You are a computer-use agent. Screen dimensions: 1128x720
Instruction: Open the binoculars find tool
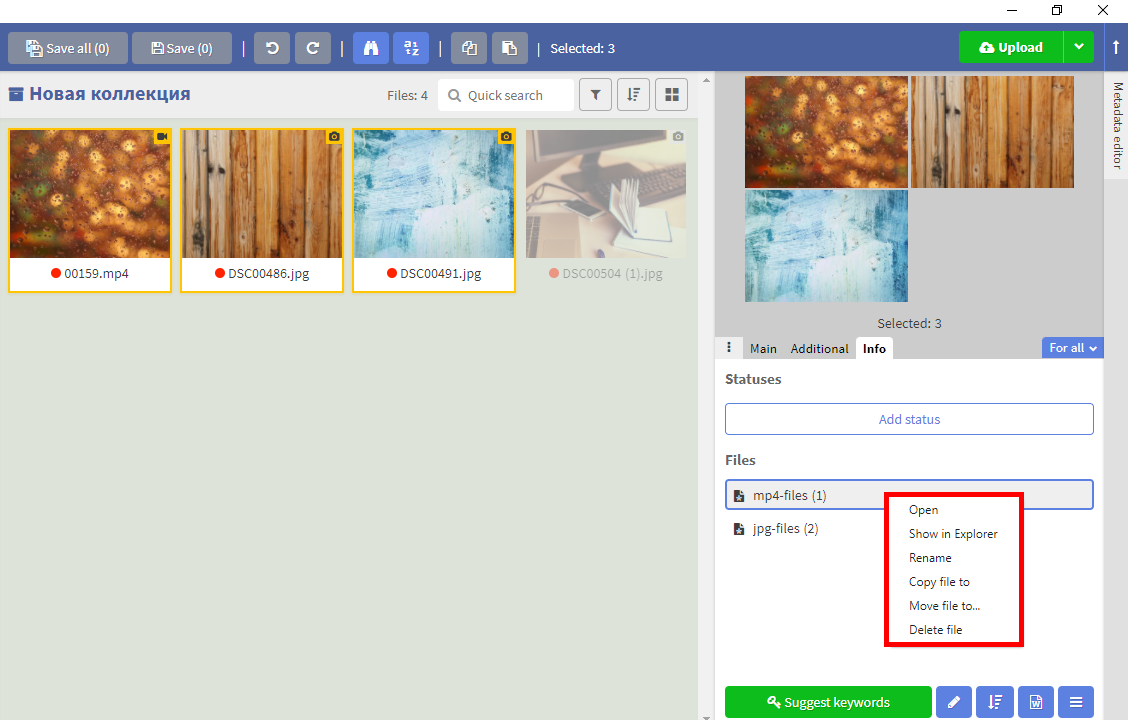[370, 48]
